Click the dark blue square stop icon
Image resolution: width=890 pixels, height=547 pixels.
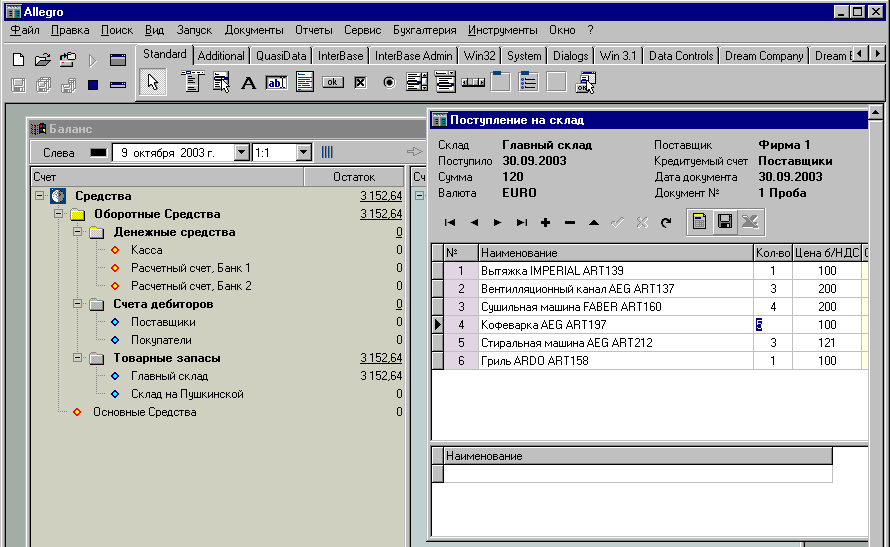(93, 85)
